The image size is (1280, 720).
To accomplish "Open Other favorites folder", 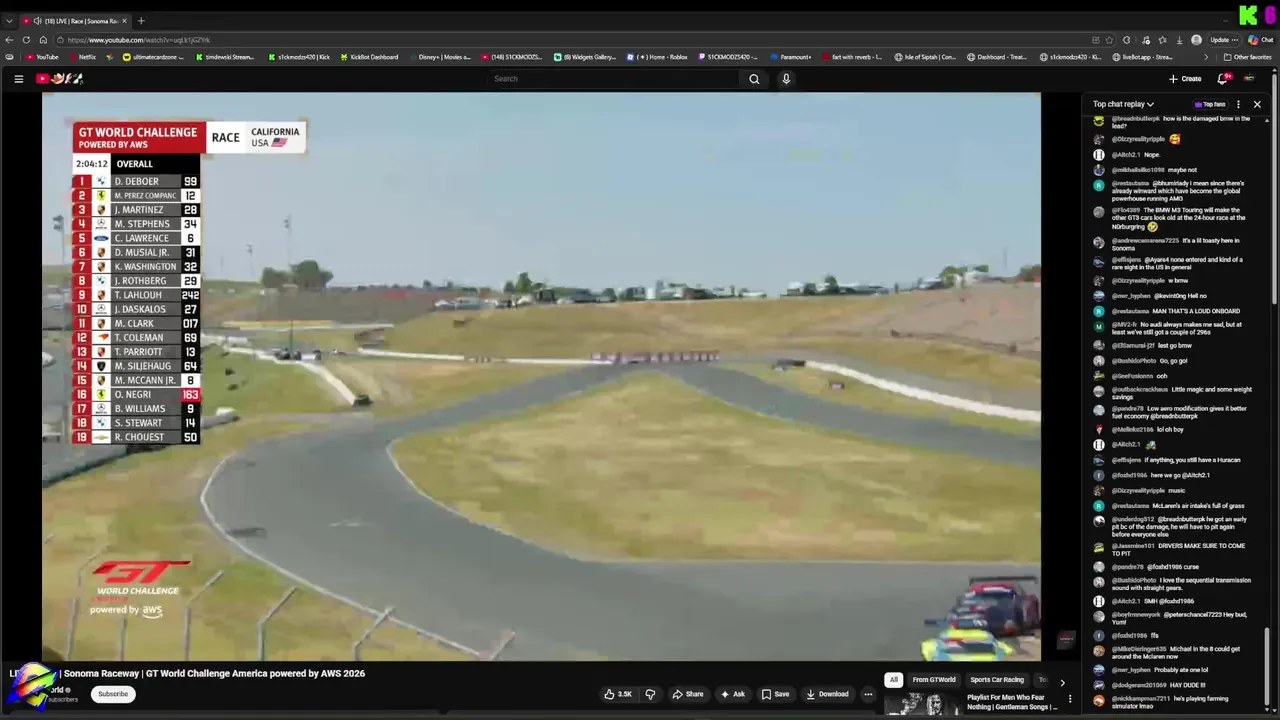I will click(x=1248, y=57).
